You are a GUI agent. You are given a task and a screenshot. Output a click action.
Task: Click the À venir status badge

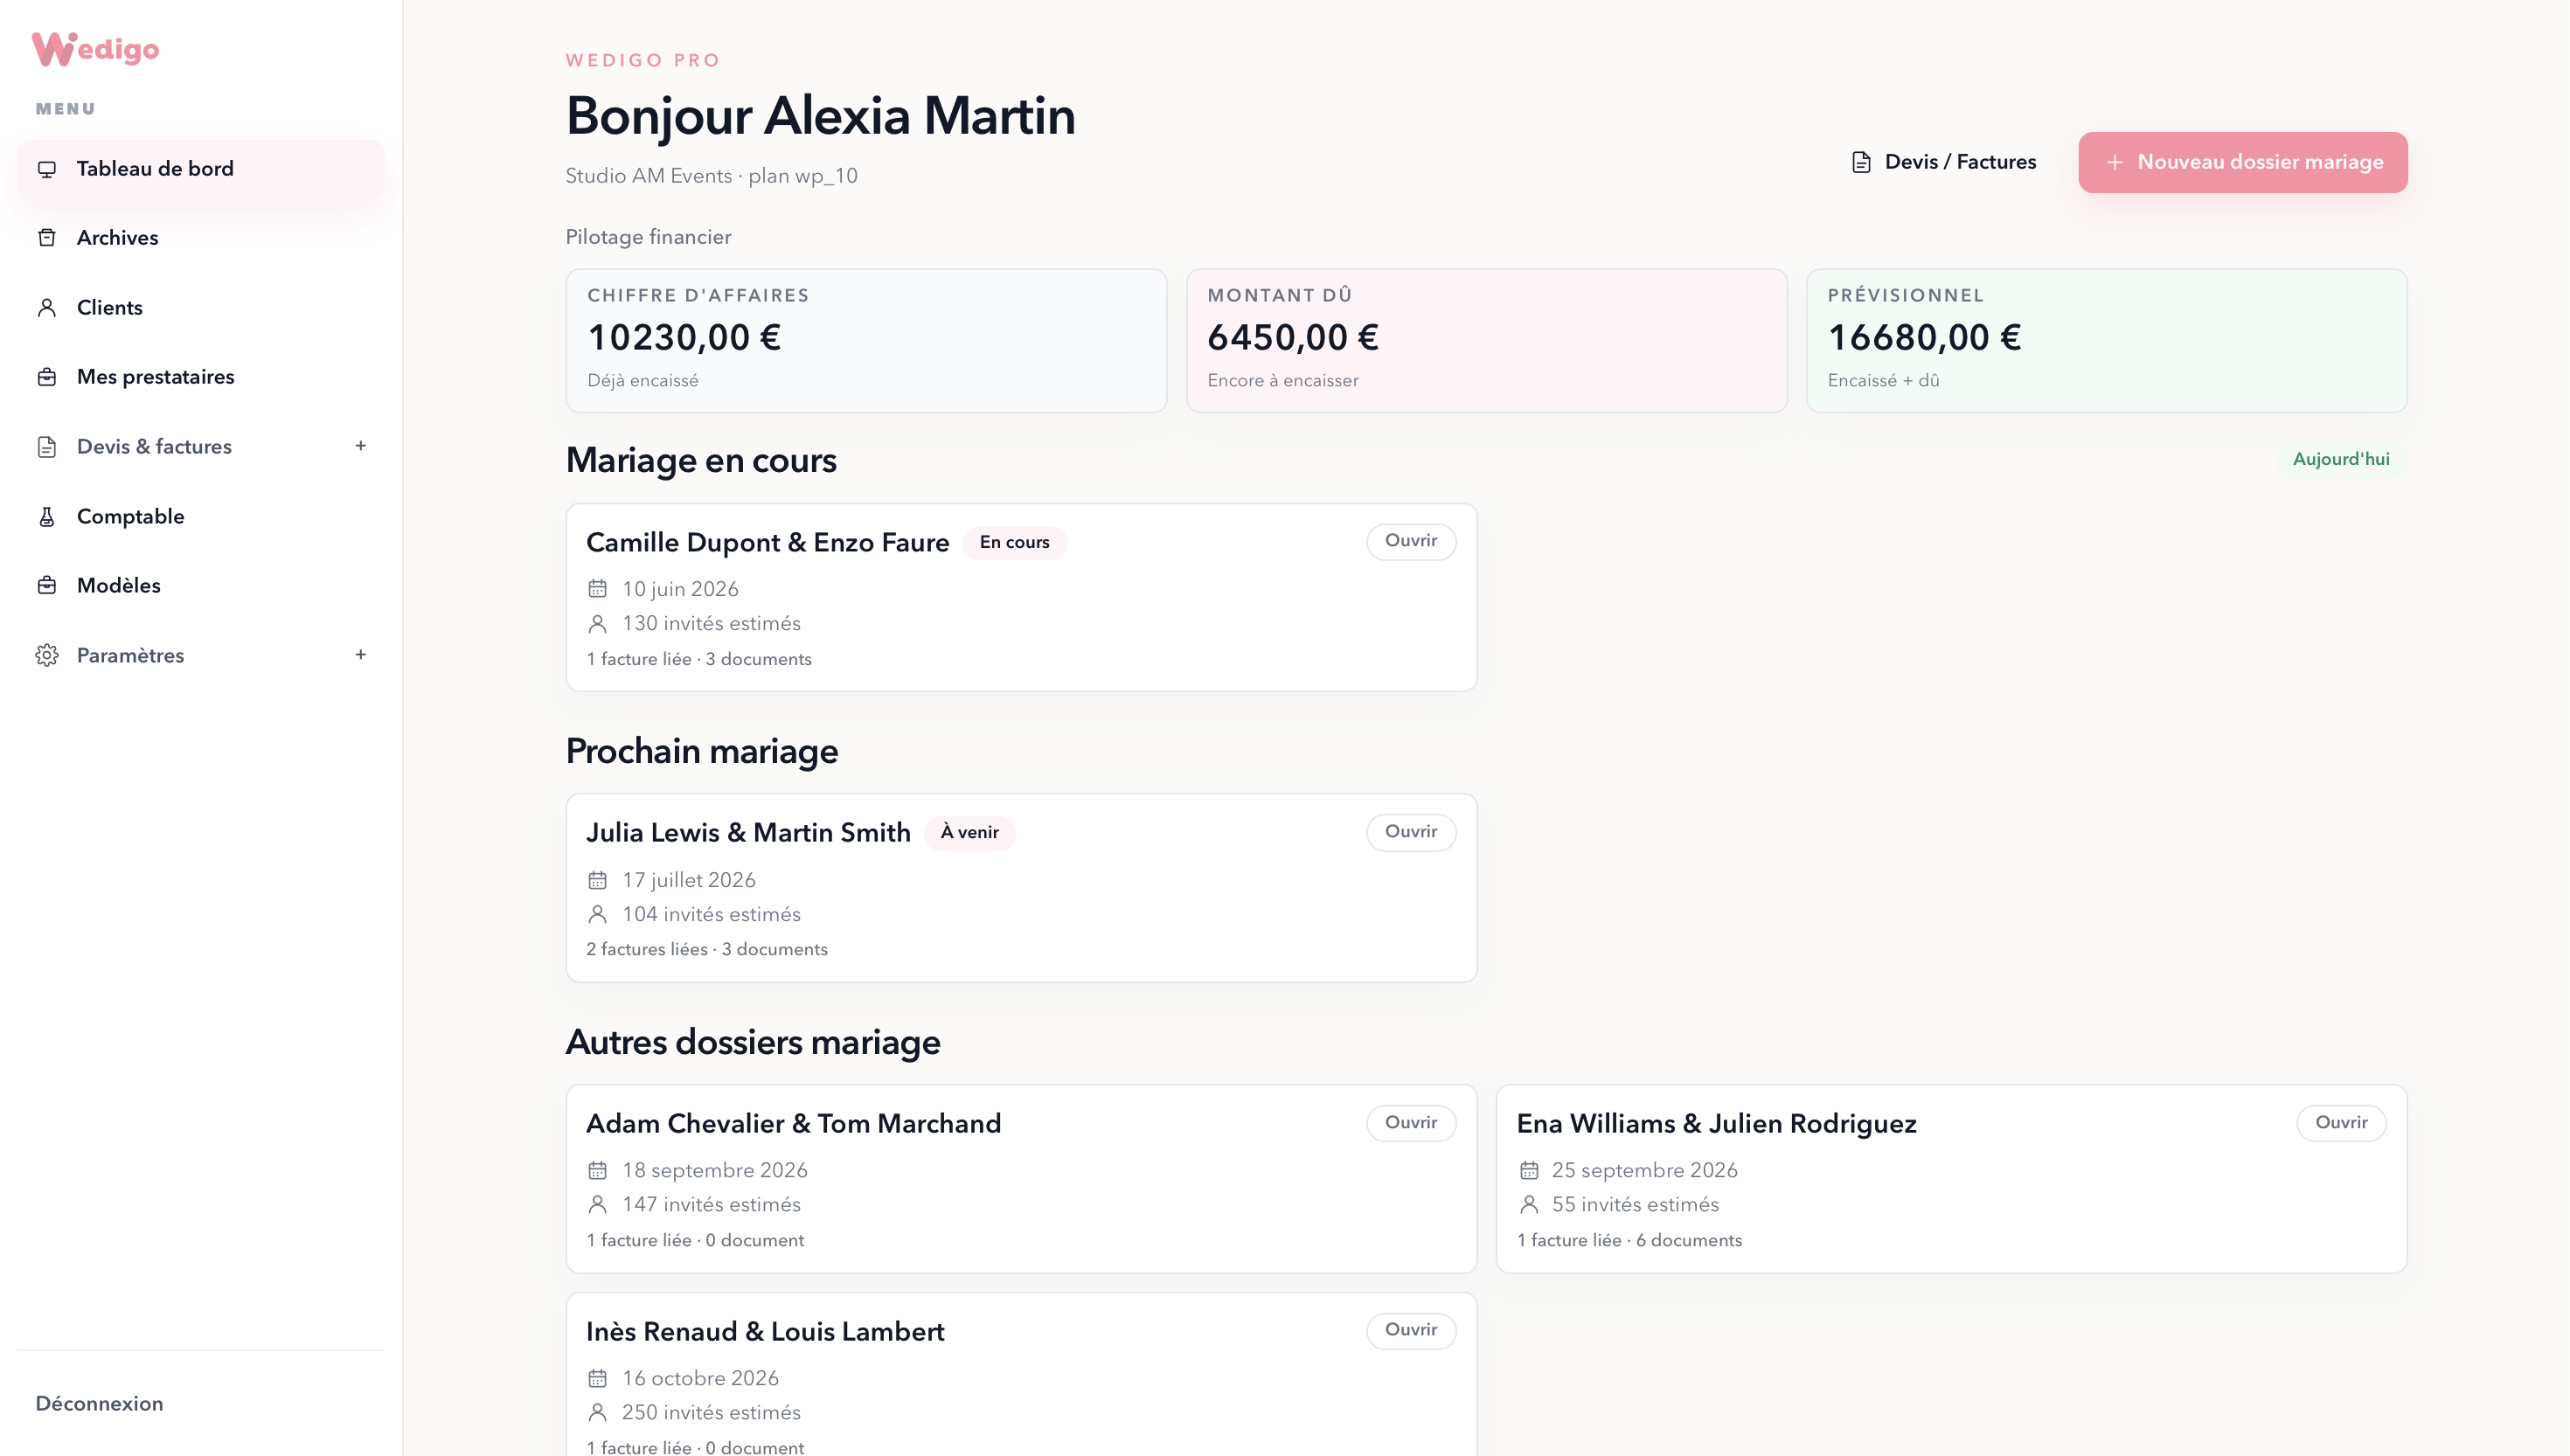click(x=969, y=833)
